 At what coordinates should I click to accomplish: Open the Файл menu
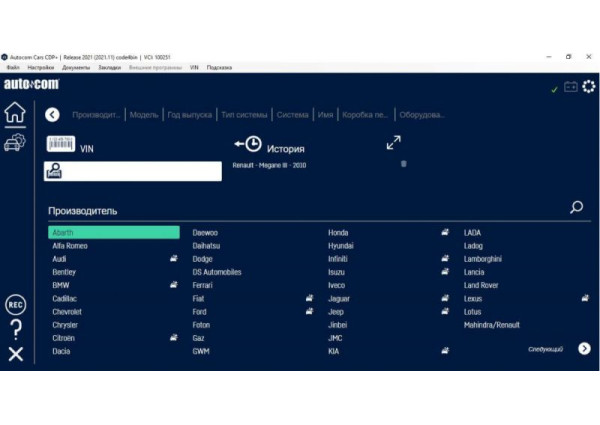click(13, 68)
